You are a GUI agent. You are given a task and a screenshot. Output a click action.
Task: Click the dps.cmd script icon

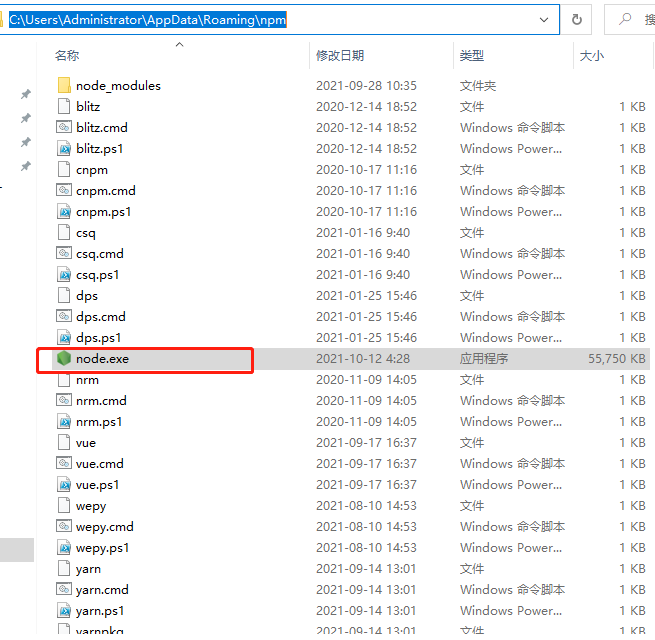(64, 316)
